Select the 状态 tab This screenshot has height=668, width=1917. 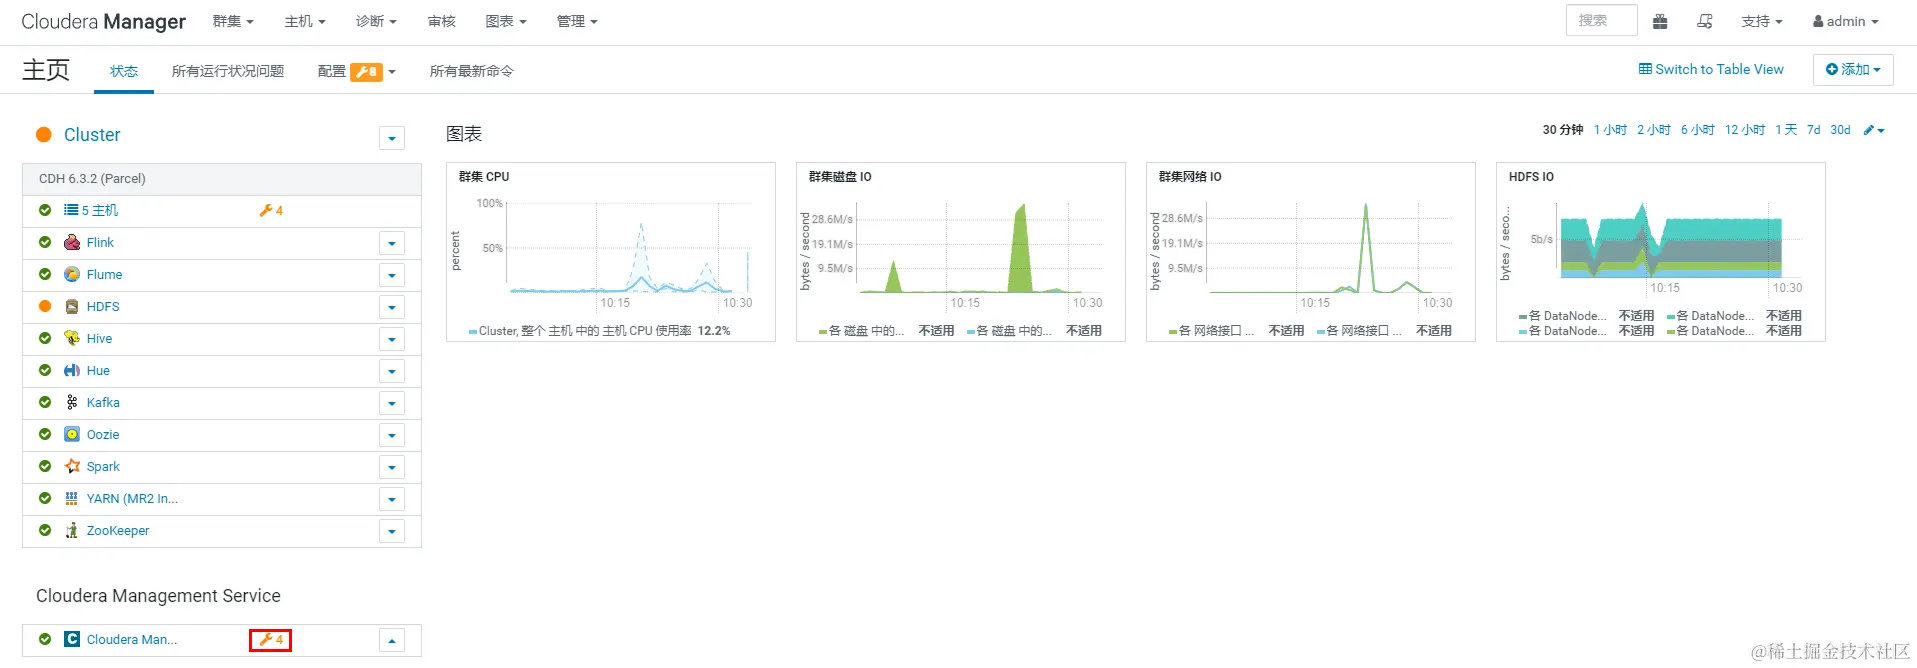(124, 71)
